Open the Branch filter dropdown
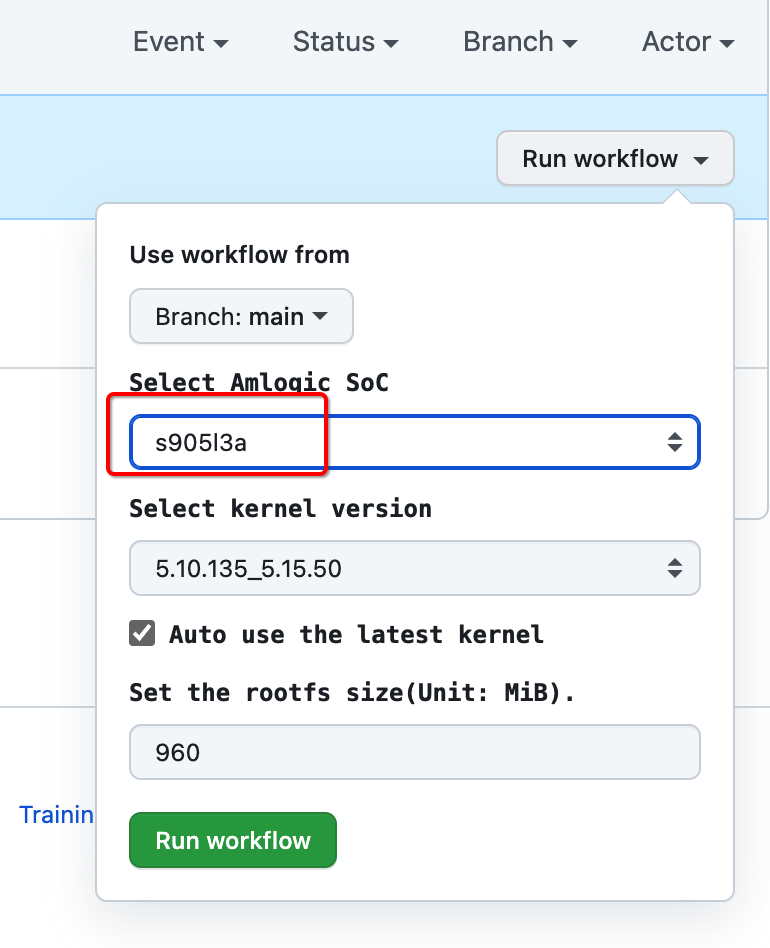Image resolution: width=770 pixels, height=948 pixels. click(519, 42)
